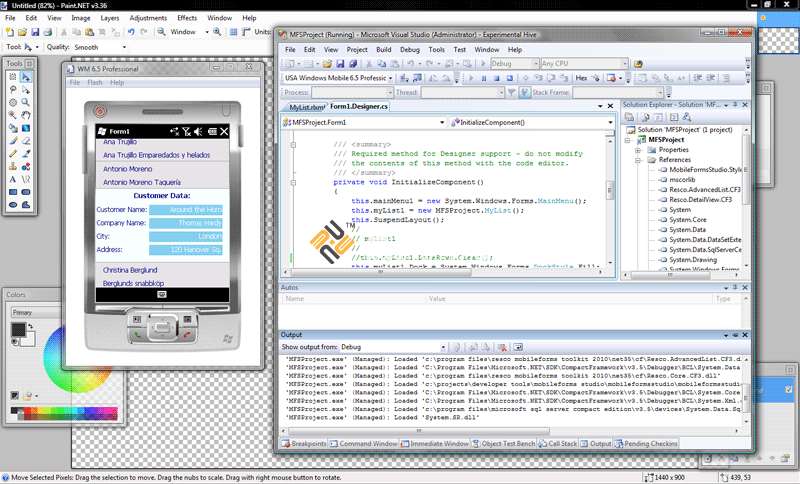Viewport: 800px width, 484px height.
Task: Expand the References node in Solution Explorer
Action: click(638, 160)
